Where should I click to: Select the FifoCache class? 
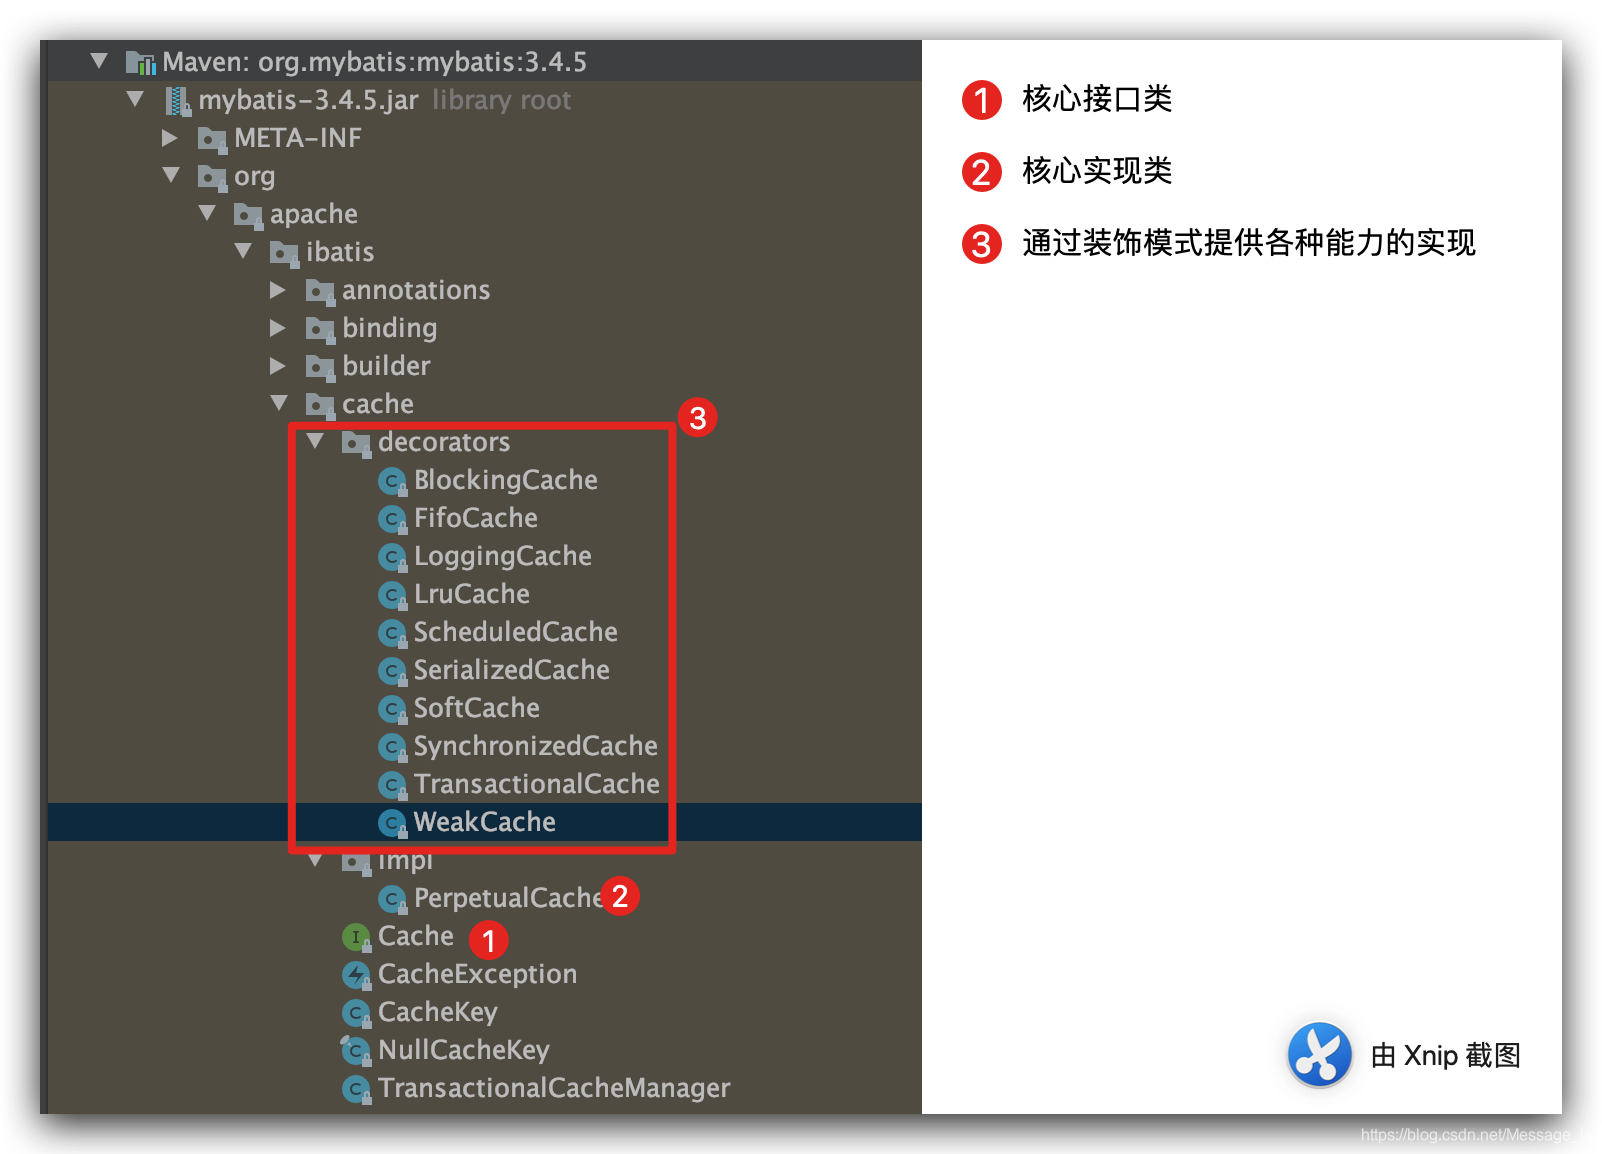(476, 518)
